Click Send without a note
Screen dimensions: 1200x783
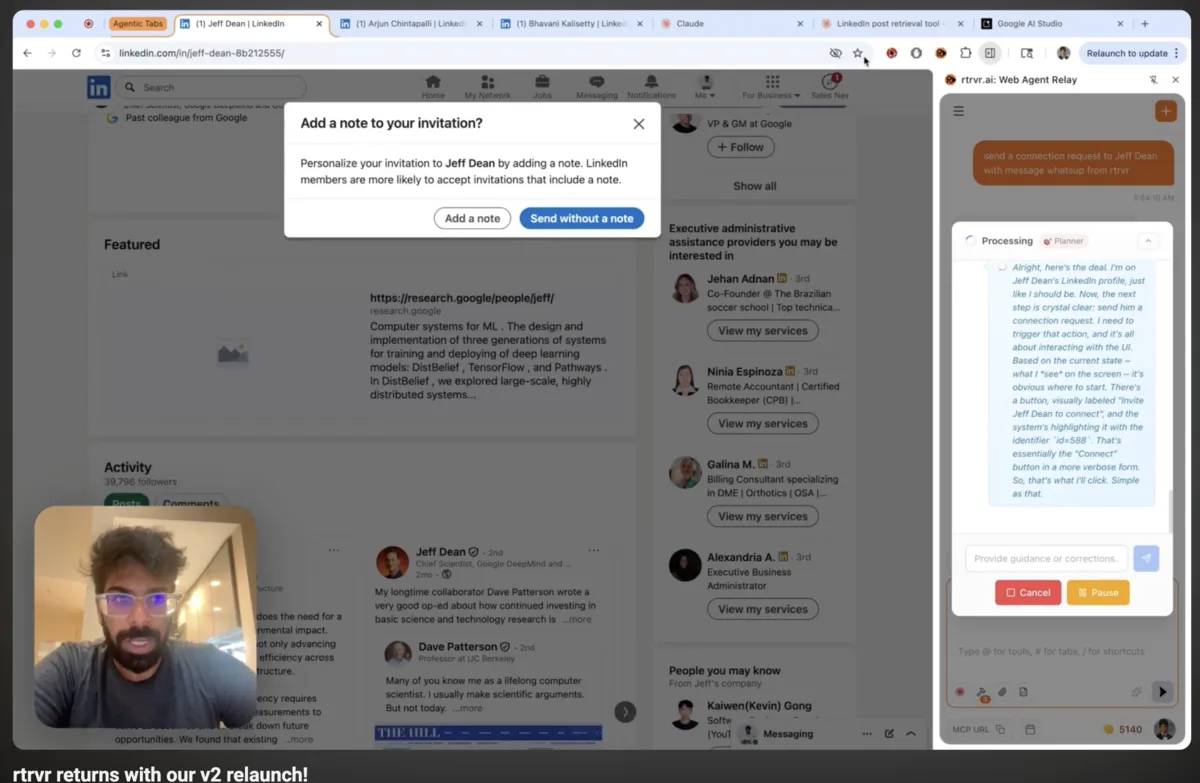[x=582, y=218]
